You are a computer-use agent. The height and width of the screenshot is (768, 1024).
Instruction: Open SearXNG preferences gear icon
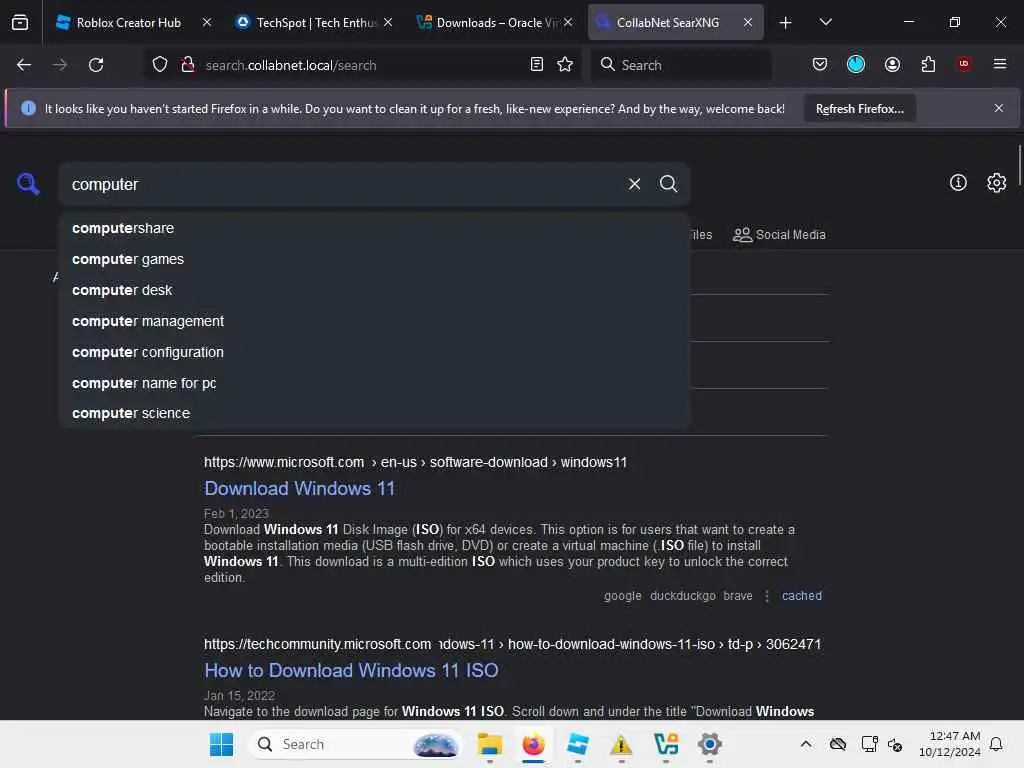coord(997,183)
